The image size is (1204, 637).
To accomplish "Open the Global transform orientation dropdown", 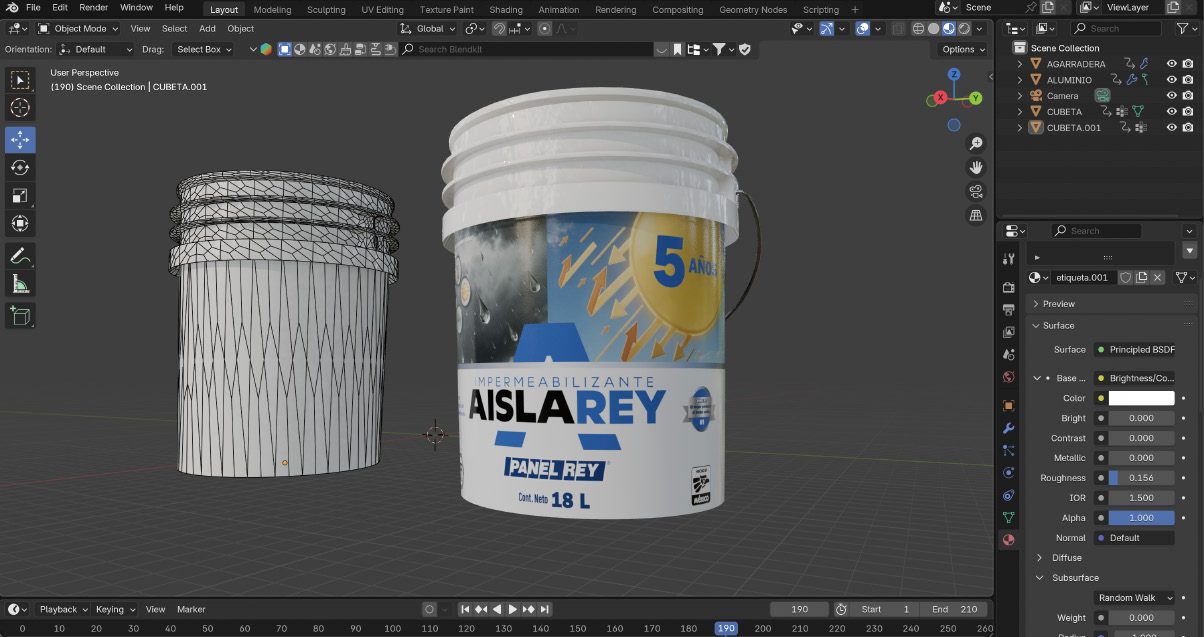I will tap(428, 29).
